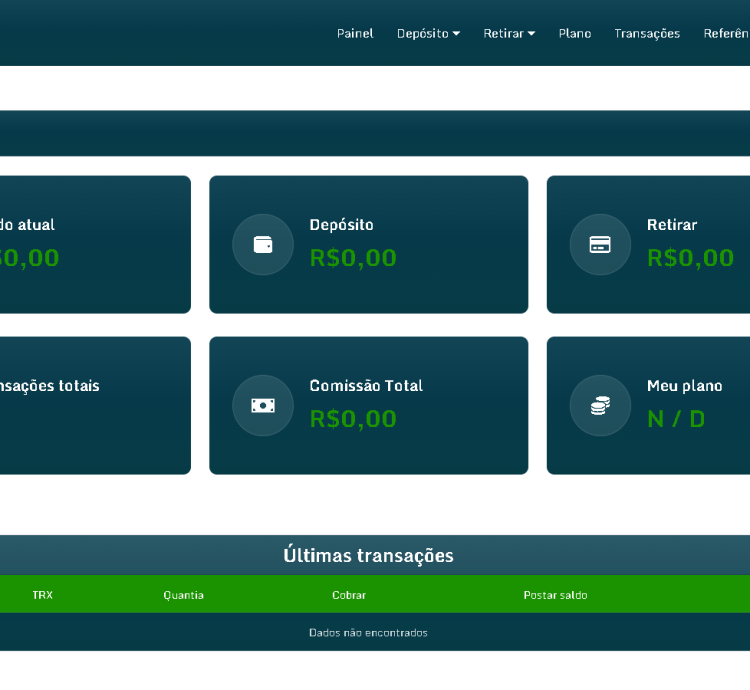Click the Últimas transações heading
Screen dimensions: 750x690
click(368, 556)
